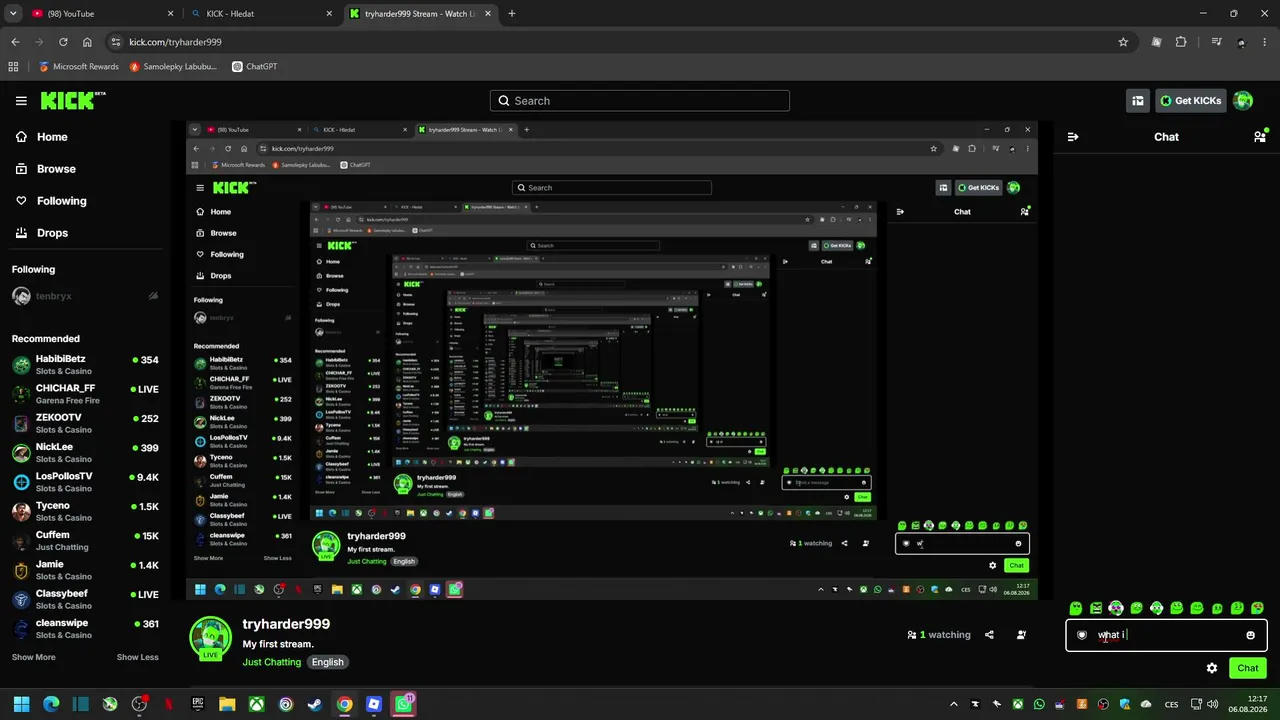This screenshot has width=1280, height=720.
Task: Click the tryharder999 channel avatar
Action: [211, 637]
